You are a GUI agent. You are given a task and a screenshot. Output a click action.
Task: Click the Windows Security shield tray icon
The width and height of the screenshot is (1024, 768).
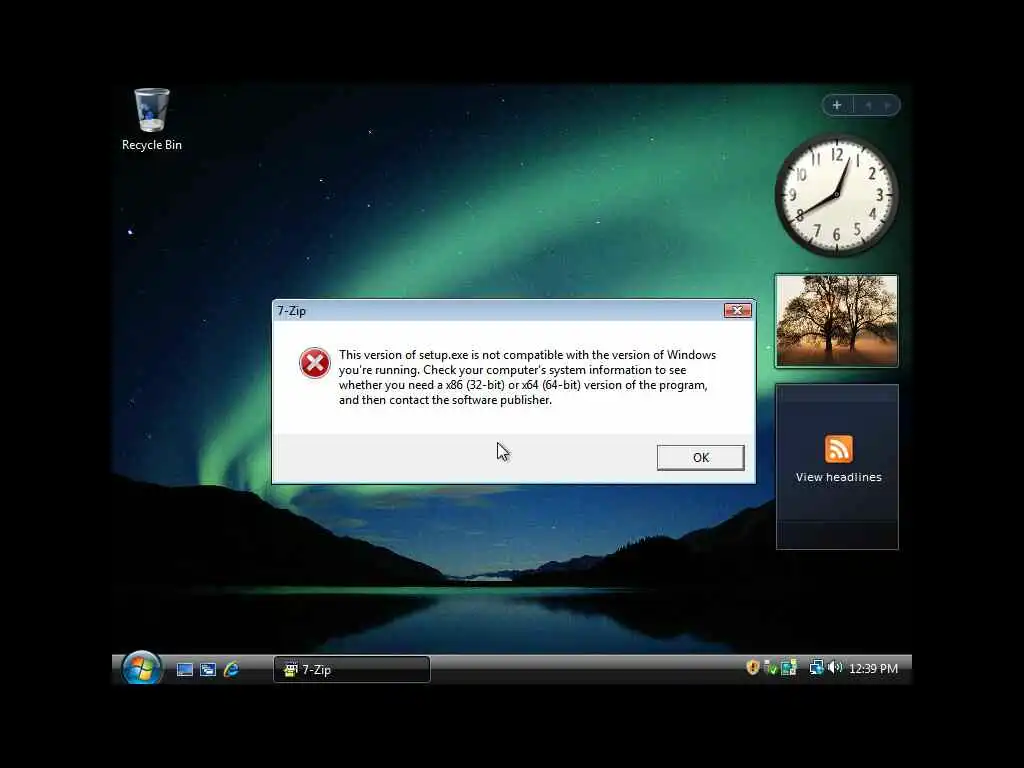752,667
